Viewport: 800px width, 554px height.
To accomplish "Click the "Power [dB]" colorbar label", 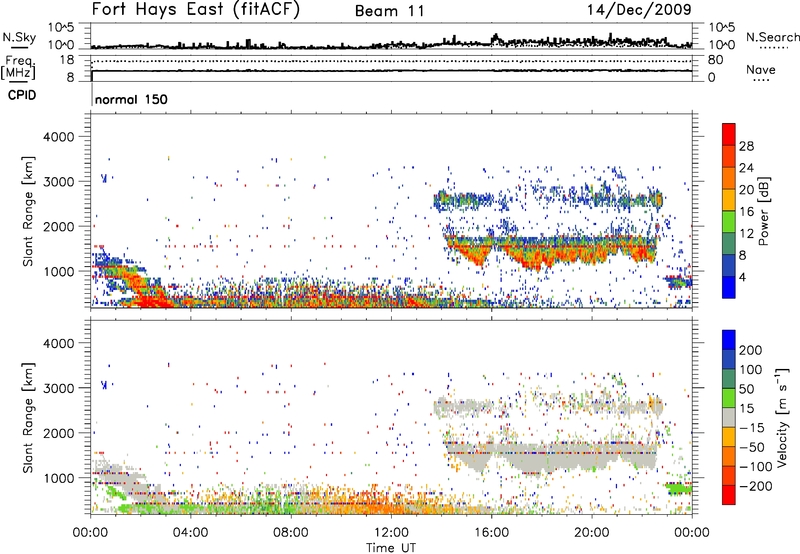I will click(763, 211).
